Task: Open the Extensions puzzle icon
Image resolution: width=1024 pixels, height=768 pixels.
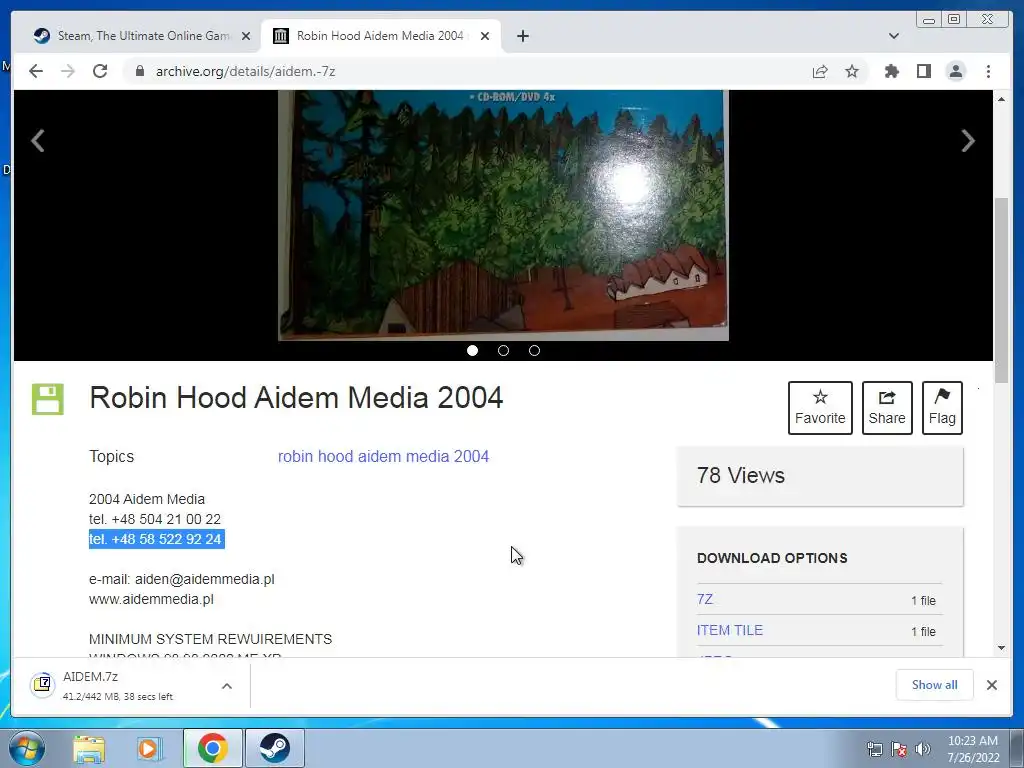Action: pyautogui.click(x=891, y=71)
